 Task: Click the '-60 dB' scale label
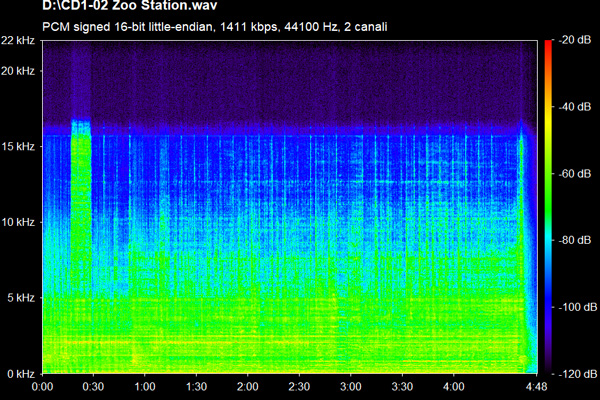pyautogui.click(x=575, y=173)
